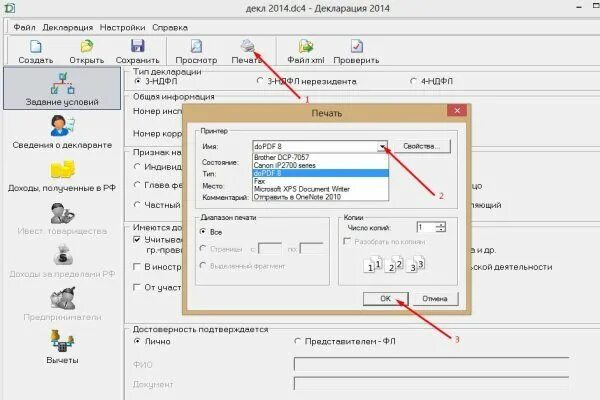This screenshot has width=600, height=400.
Task: Open a declaration via the Открыть icon
Action: coord(87,47)
